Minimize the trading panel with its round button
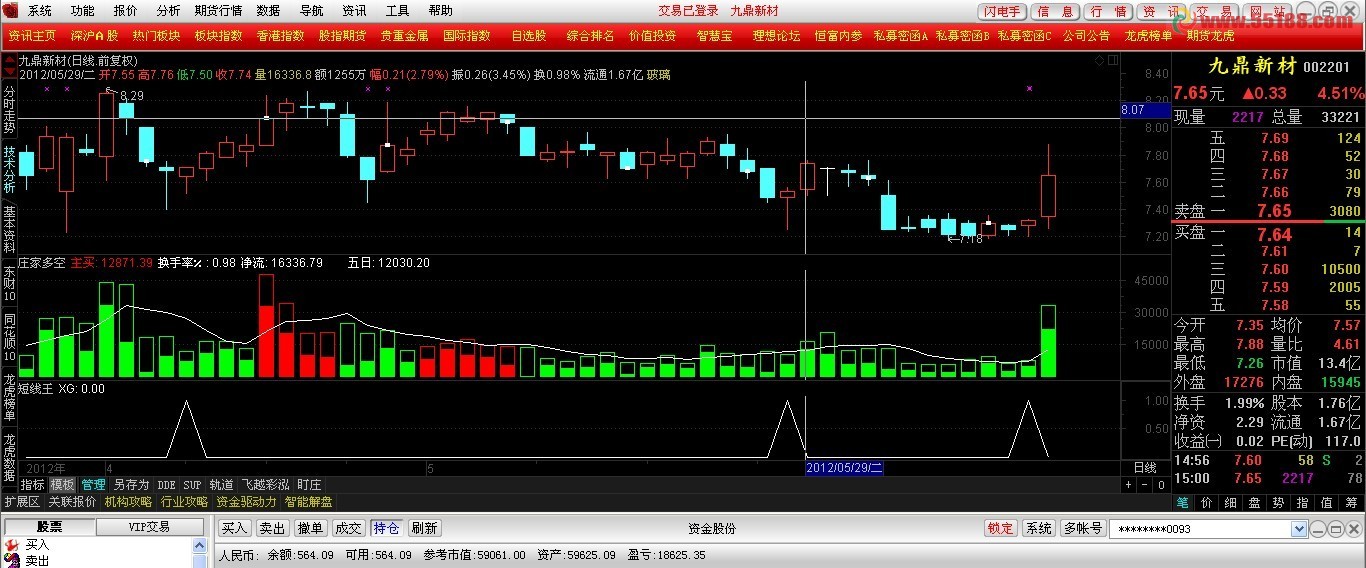 [1318, 529]
